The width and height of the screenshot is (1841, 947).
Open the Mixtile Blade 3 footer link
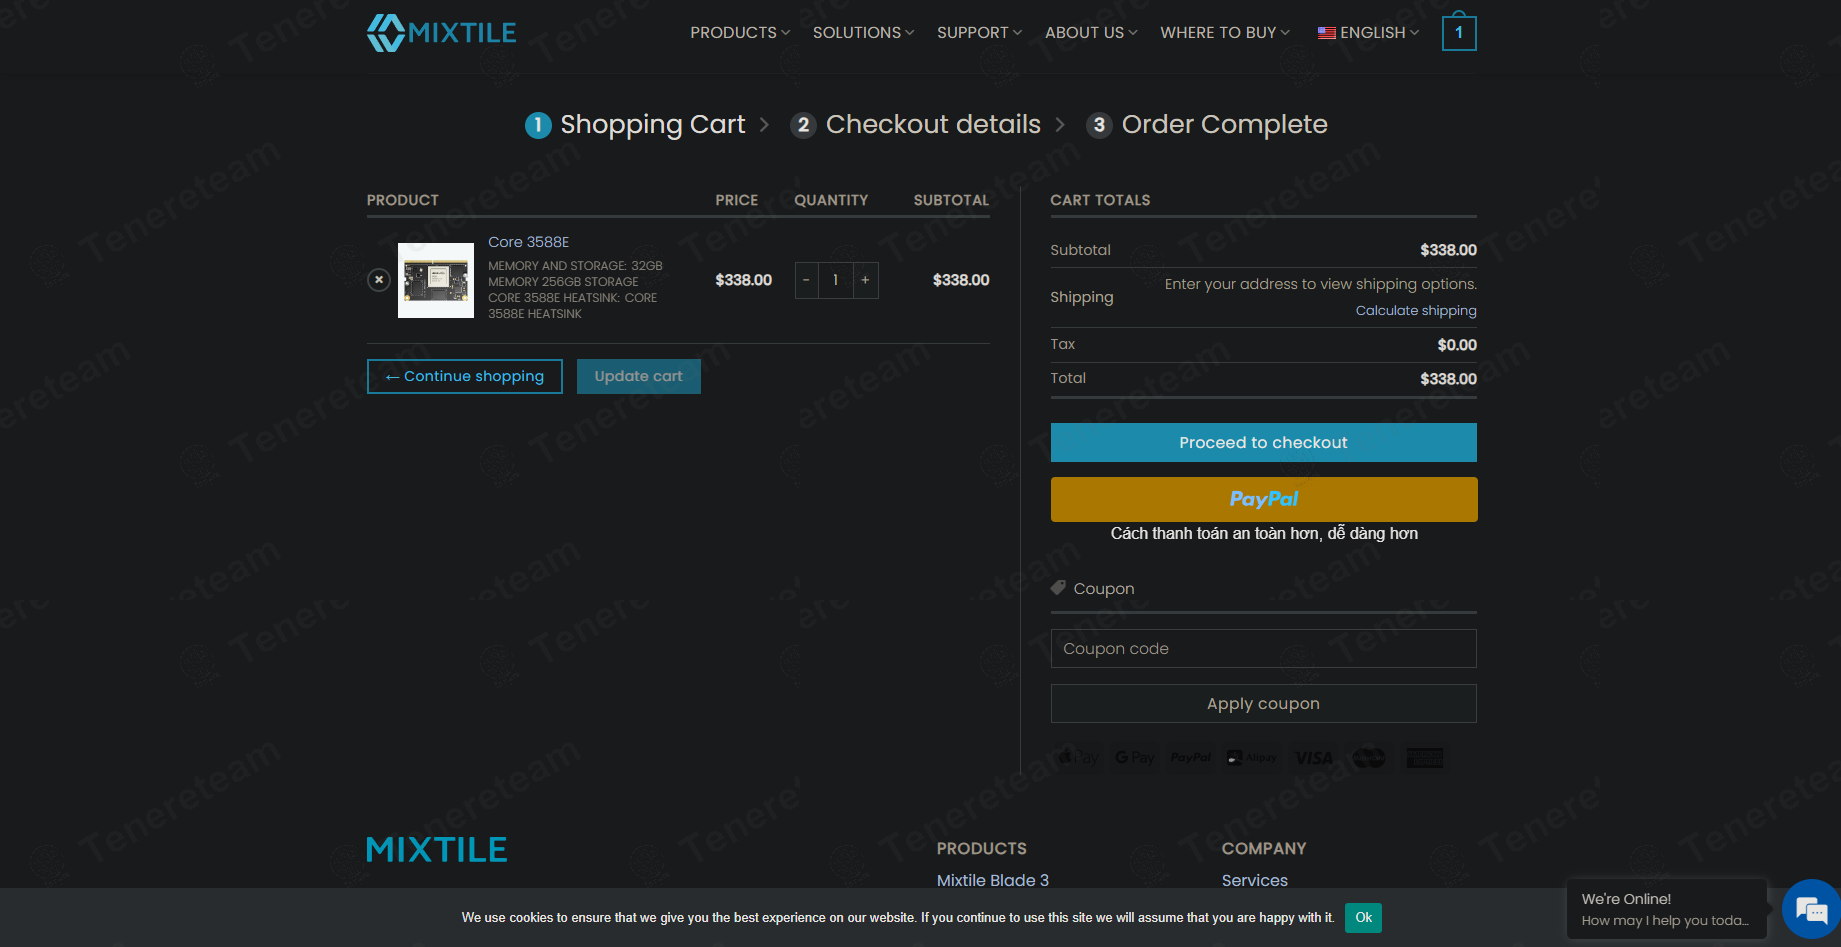[992, 880]
